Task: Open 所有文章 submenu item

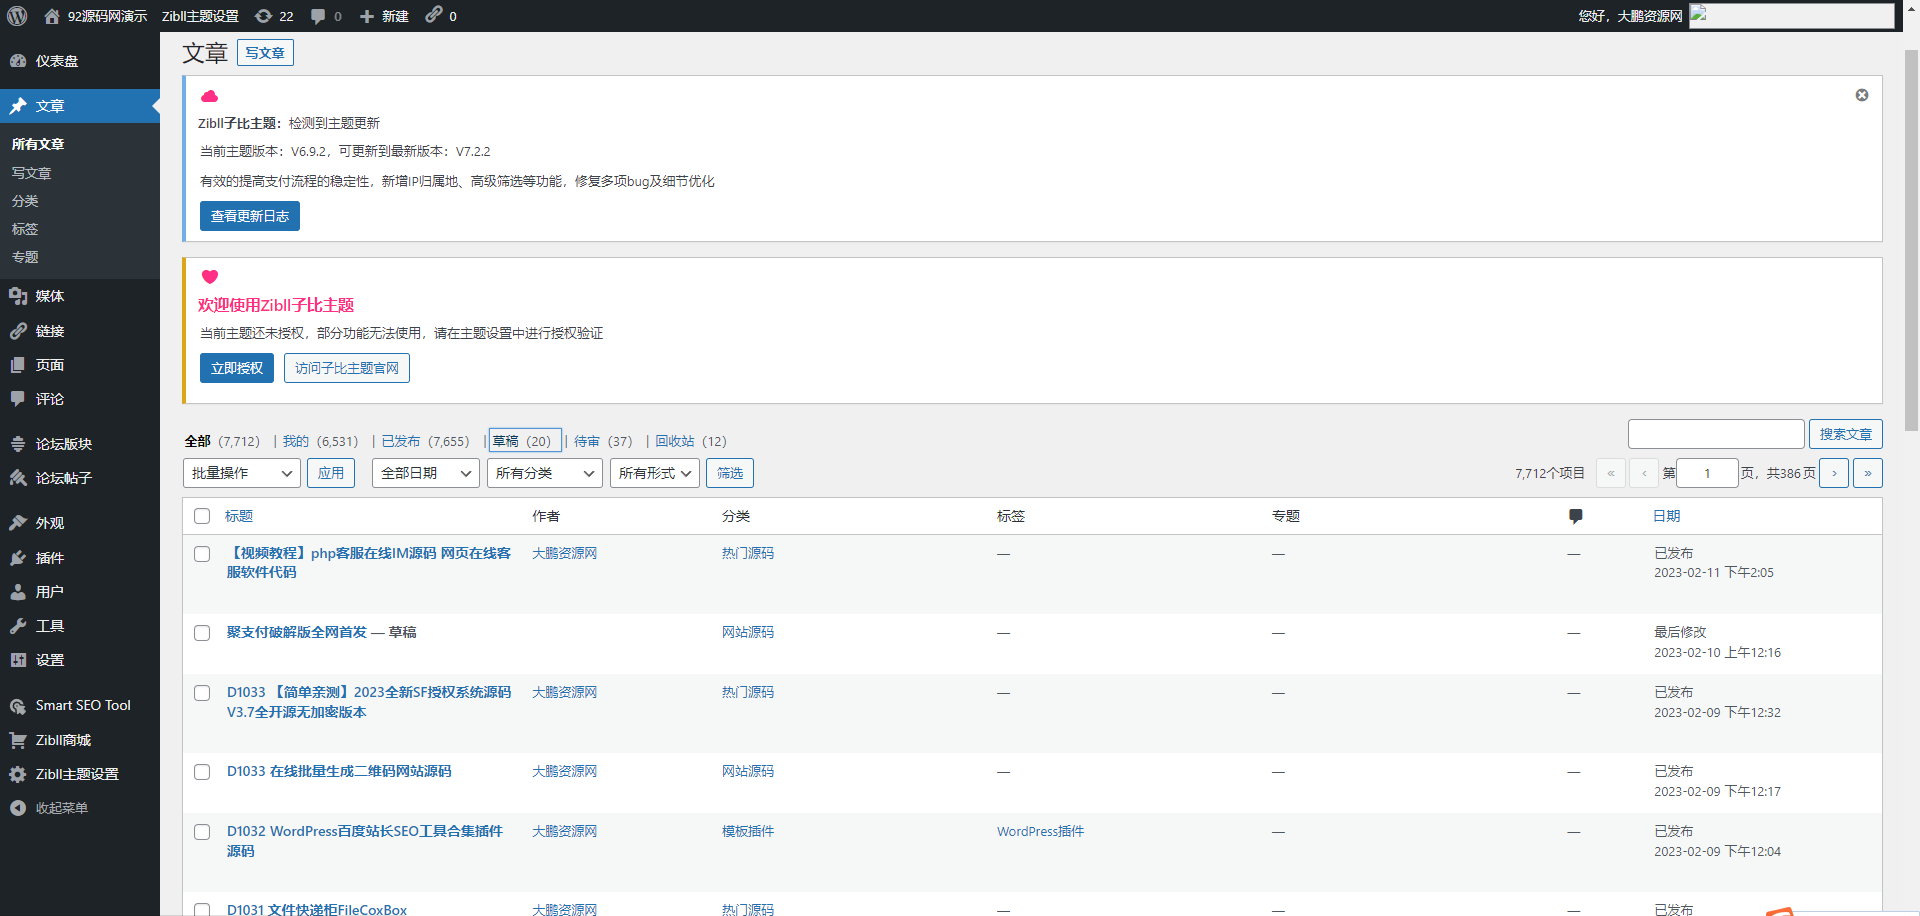Action: [x=38, y=144]
